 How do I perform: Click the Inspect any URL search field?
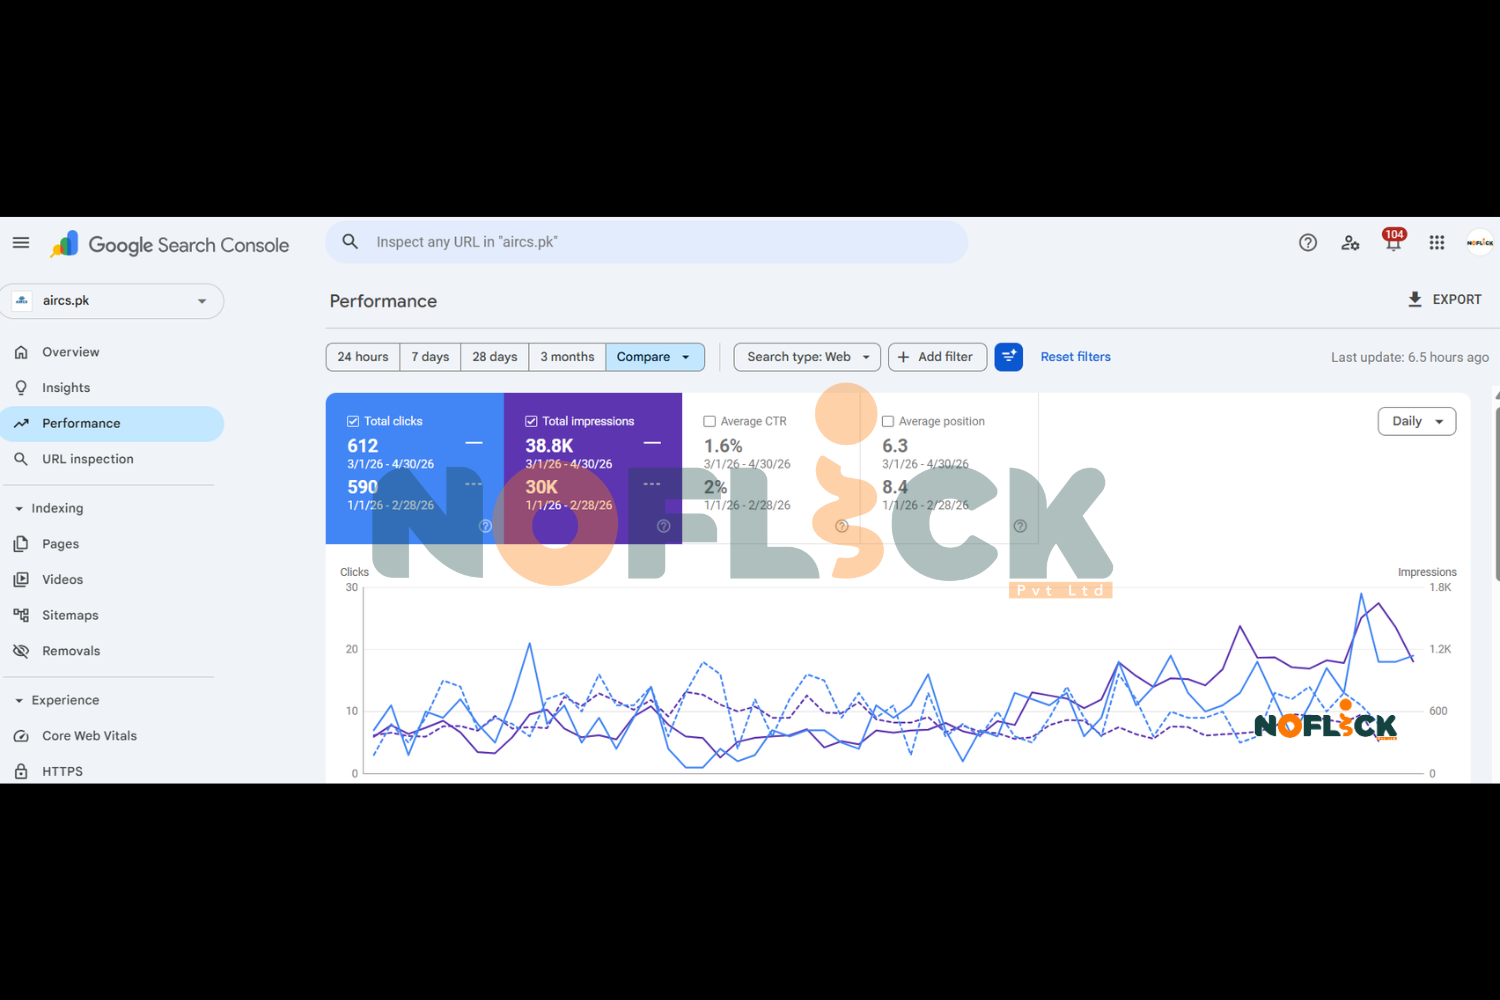click(x=647, y=242)
